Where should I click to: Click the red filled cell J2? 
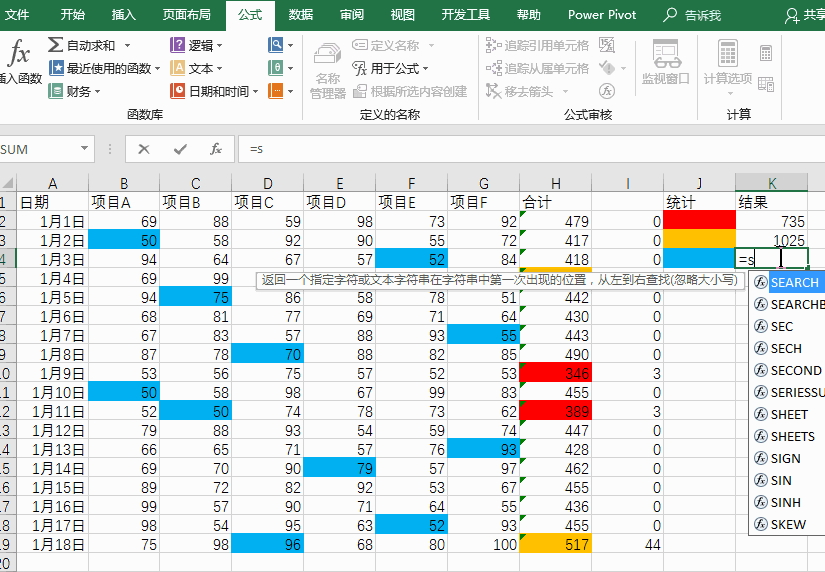tap(699, 220)
